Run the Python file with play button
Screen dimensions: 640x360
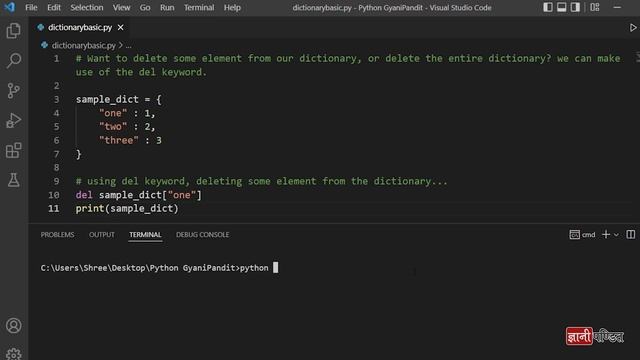tap(633, 27)
